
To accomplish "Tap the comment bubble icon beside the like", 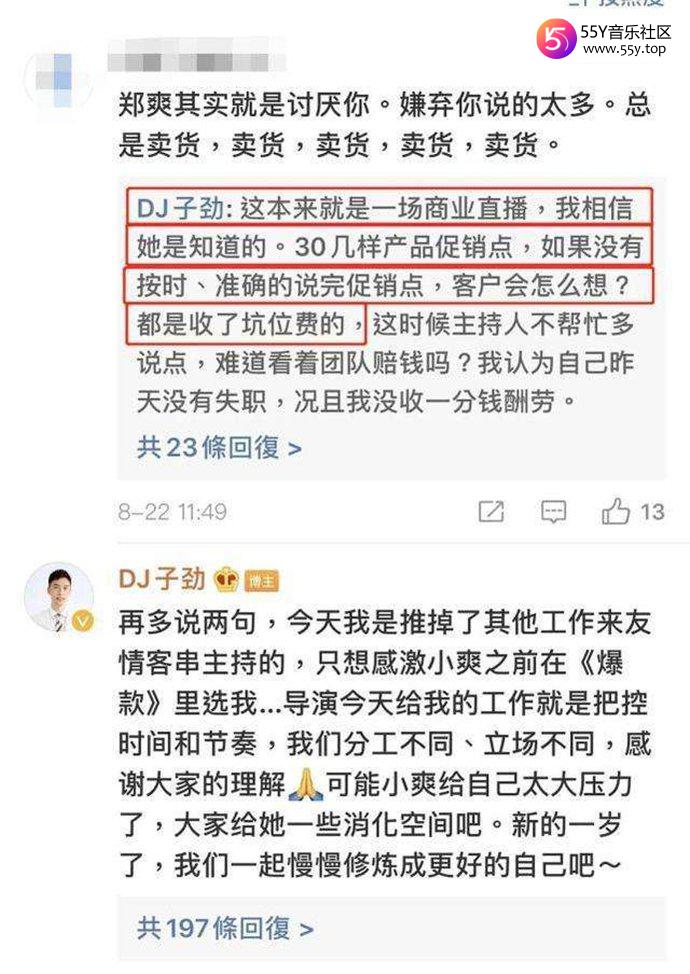I will [x=553, y=512].
